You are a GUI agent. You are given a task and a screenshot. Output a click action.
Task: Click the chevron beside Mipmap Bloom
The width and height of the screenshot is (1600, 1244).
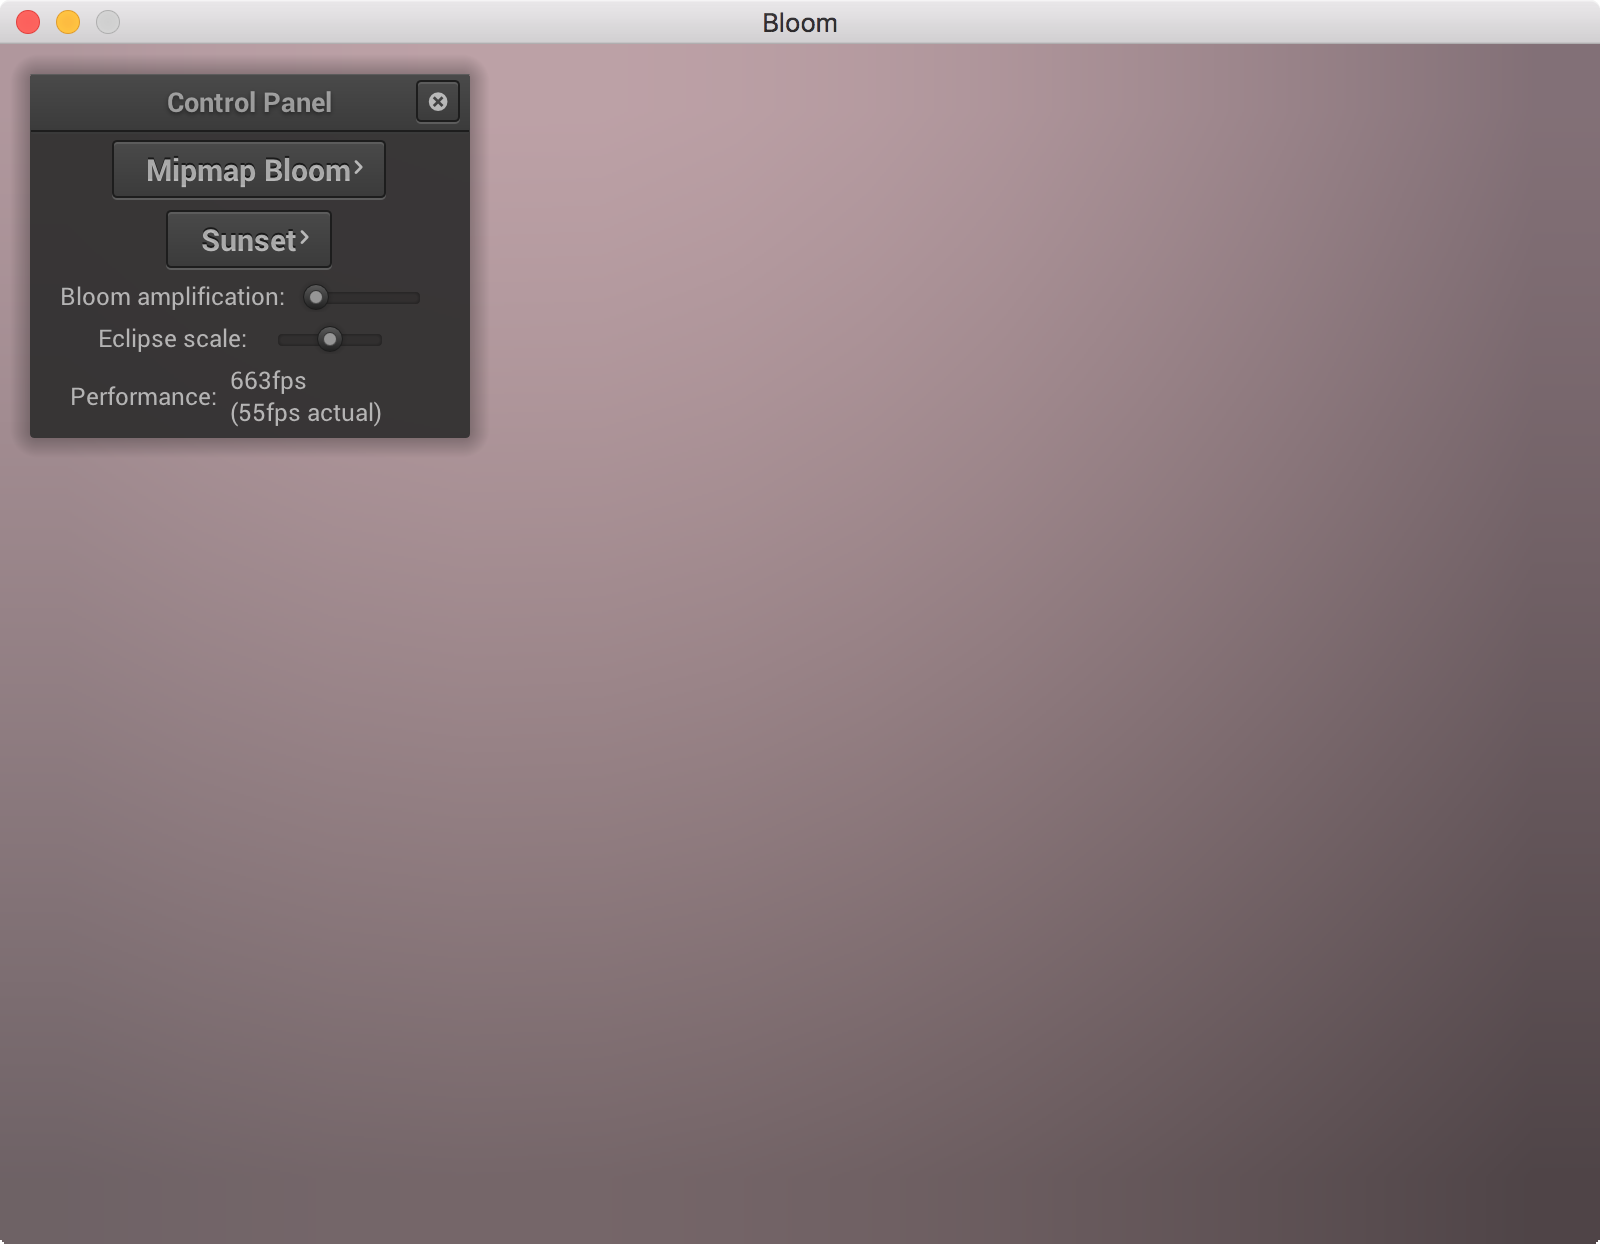358,169
